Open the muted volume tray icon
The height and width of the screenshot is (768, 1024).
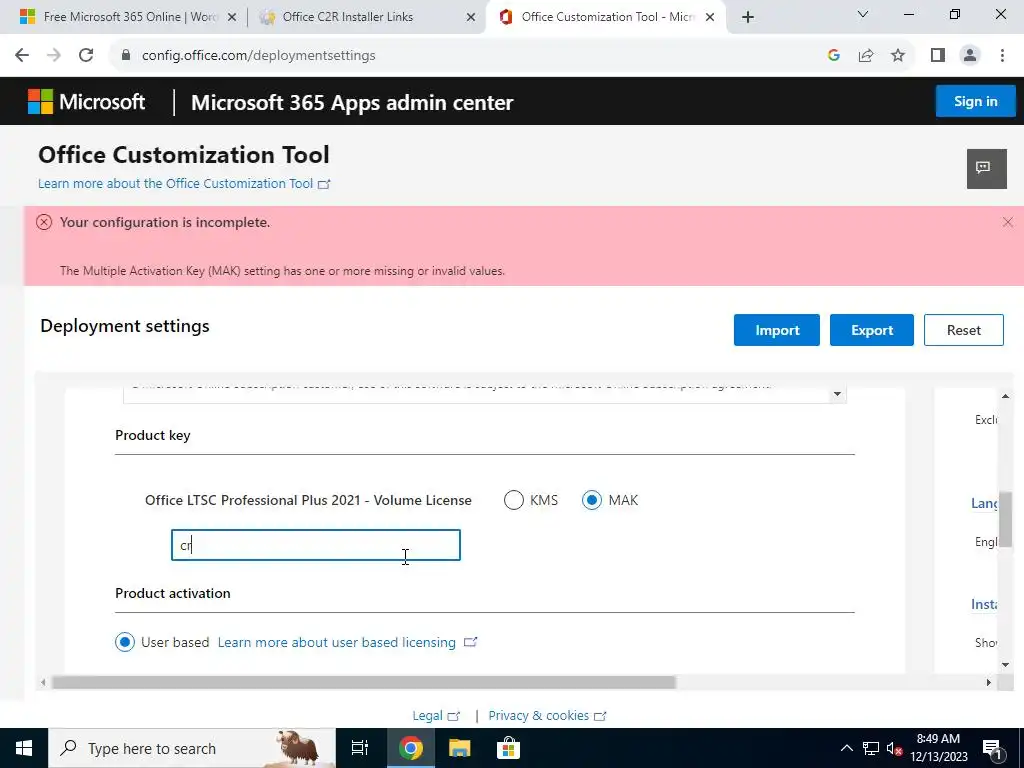coord(895,748)
